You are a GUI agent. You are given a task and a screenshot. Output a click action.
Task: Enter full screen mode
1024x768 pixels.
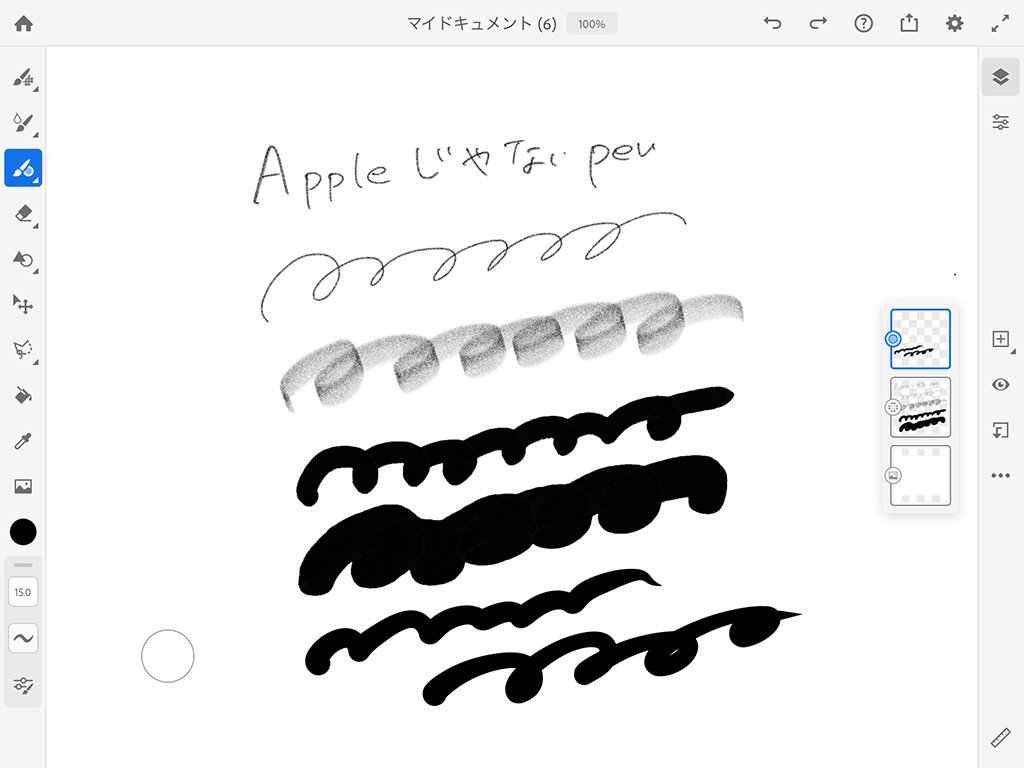(1000, 24)
